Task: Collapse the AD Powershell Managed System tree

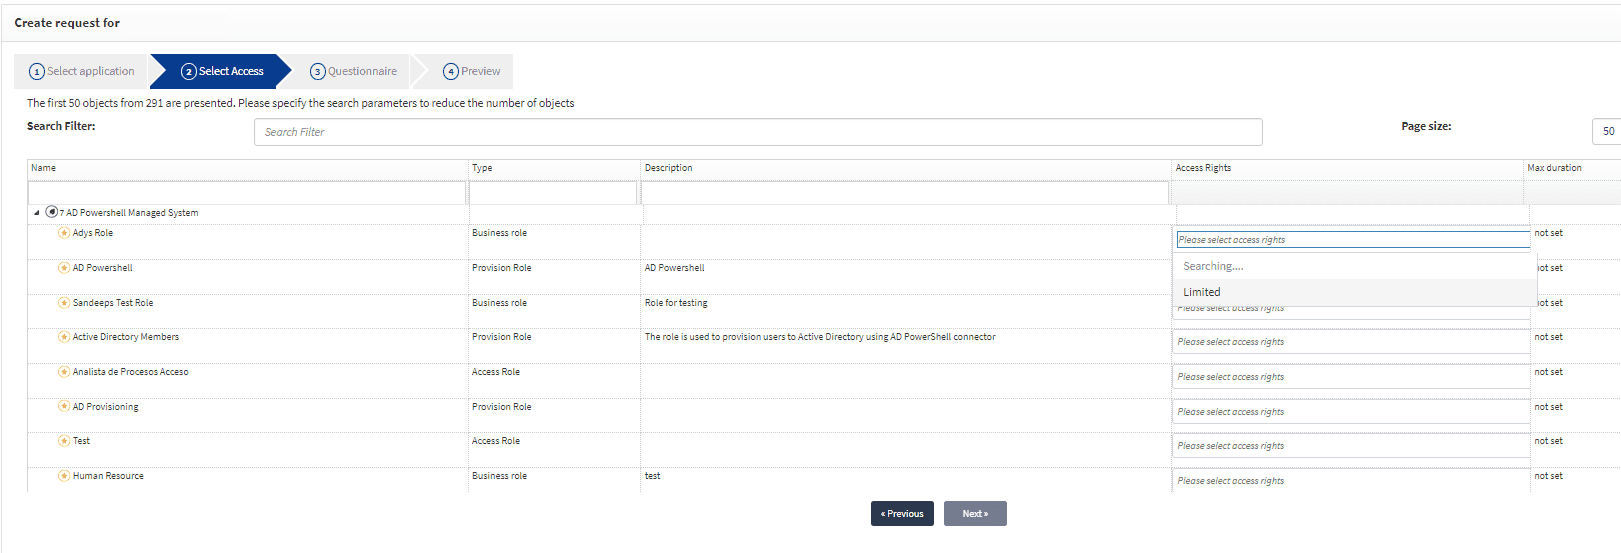Action: click(x=37, y=213)
